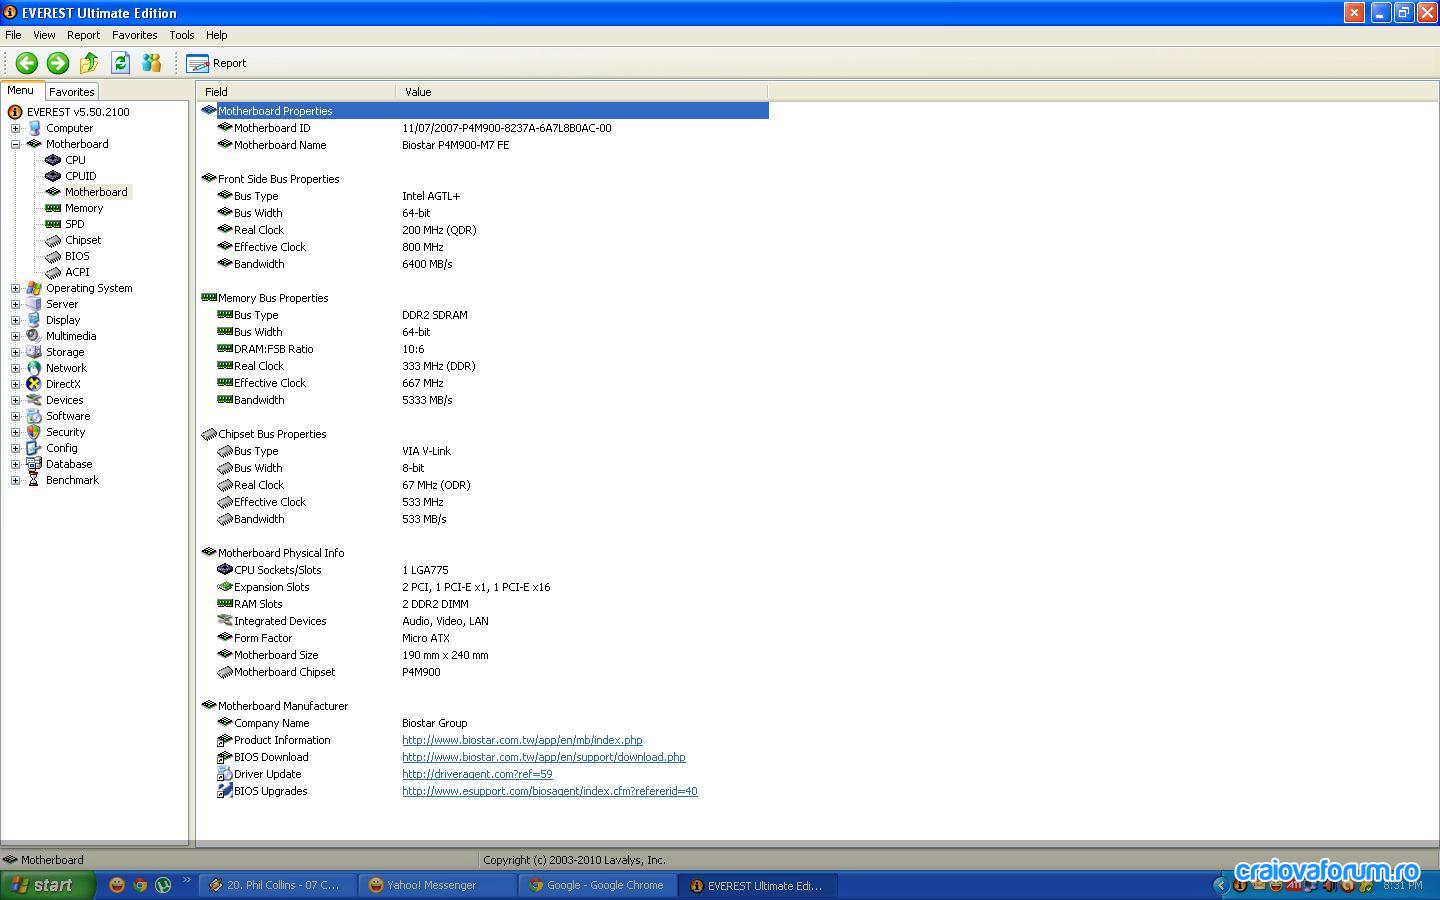Select EVEREST v5.50.2100 root node
The height and width of the screenshot is (900, 1440).
78,112
